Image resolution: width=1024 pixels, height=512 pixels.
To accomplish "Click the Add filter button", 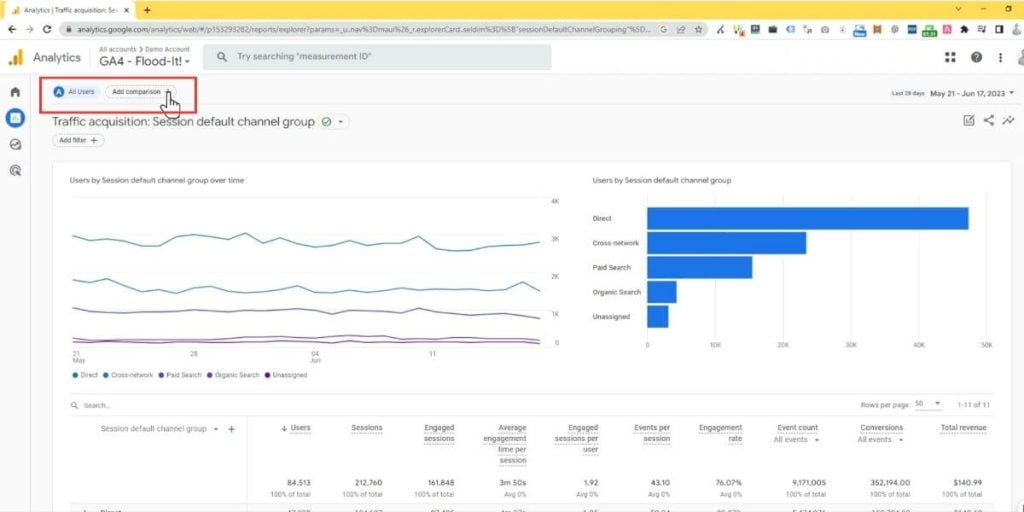I will [79, 141].
